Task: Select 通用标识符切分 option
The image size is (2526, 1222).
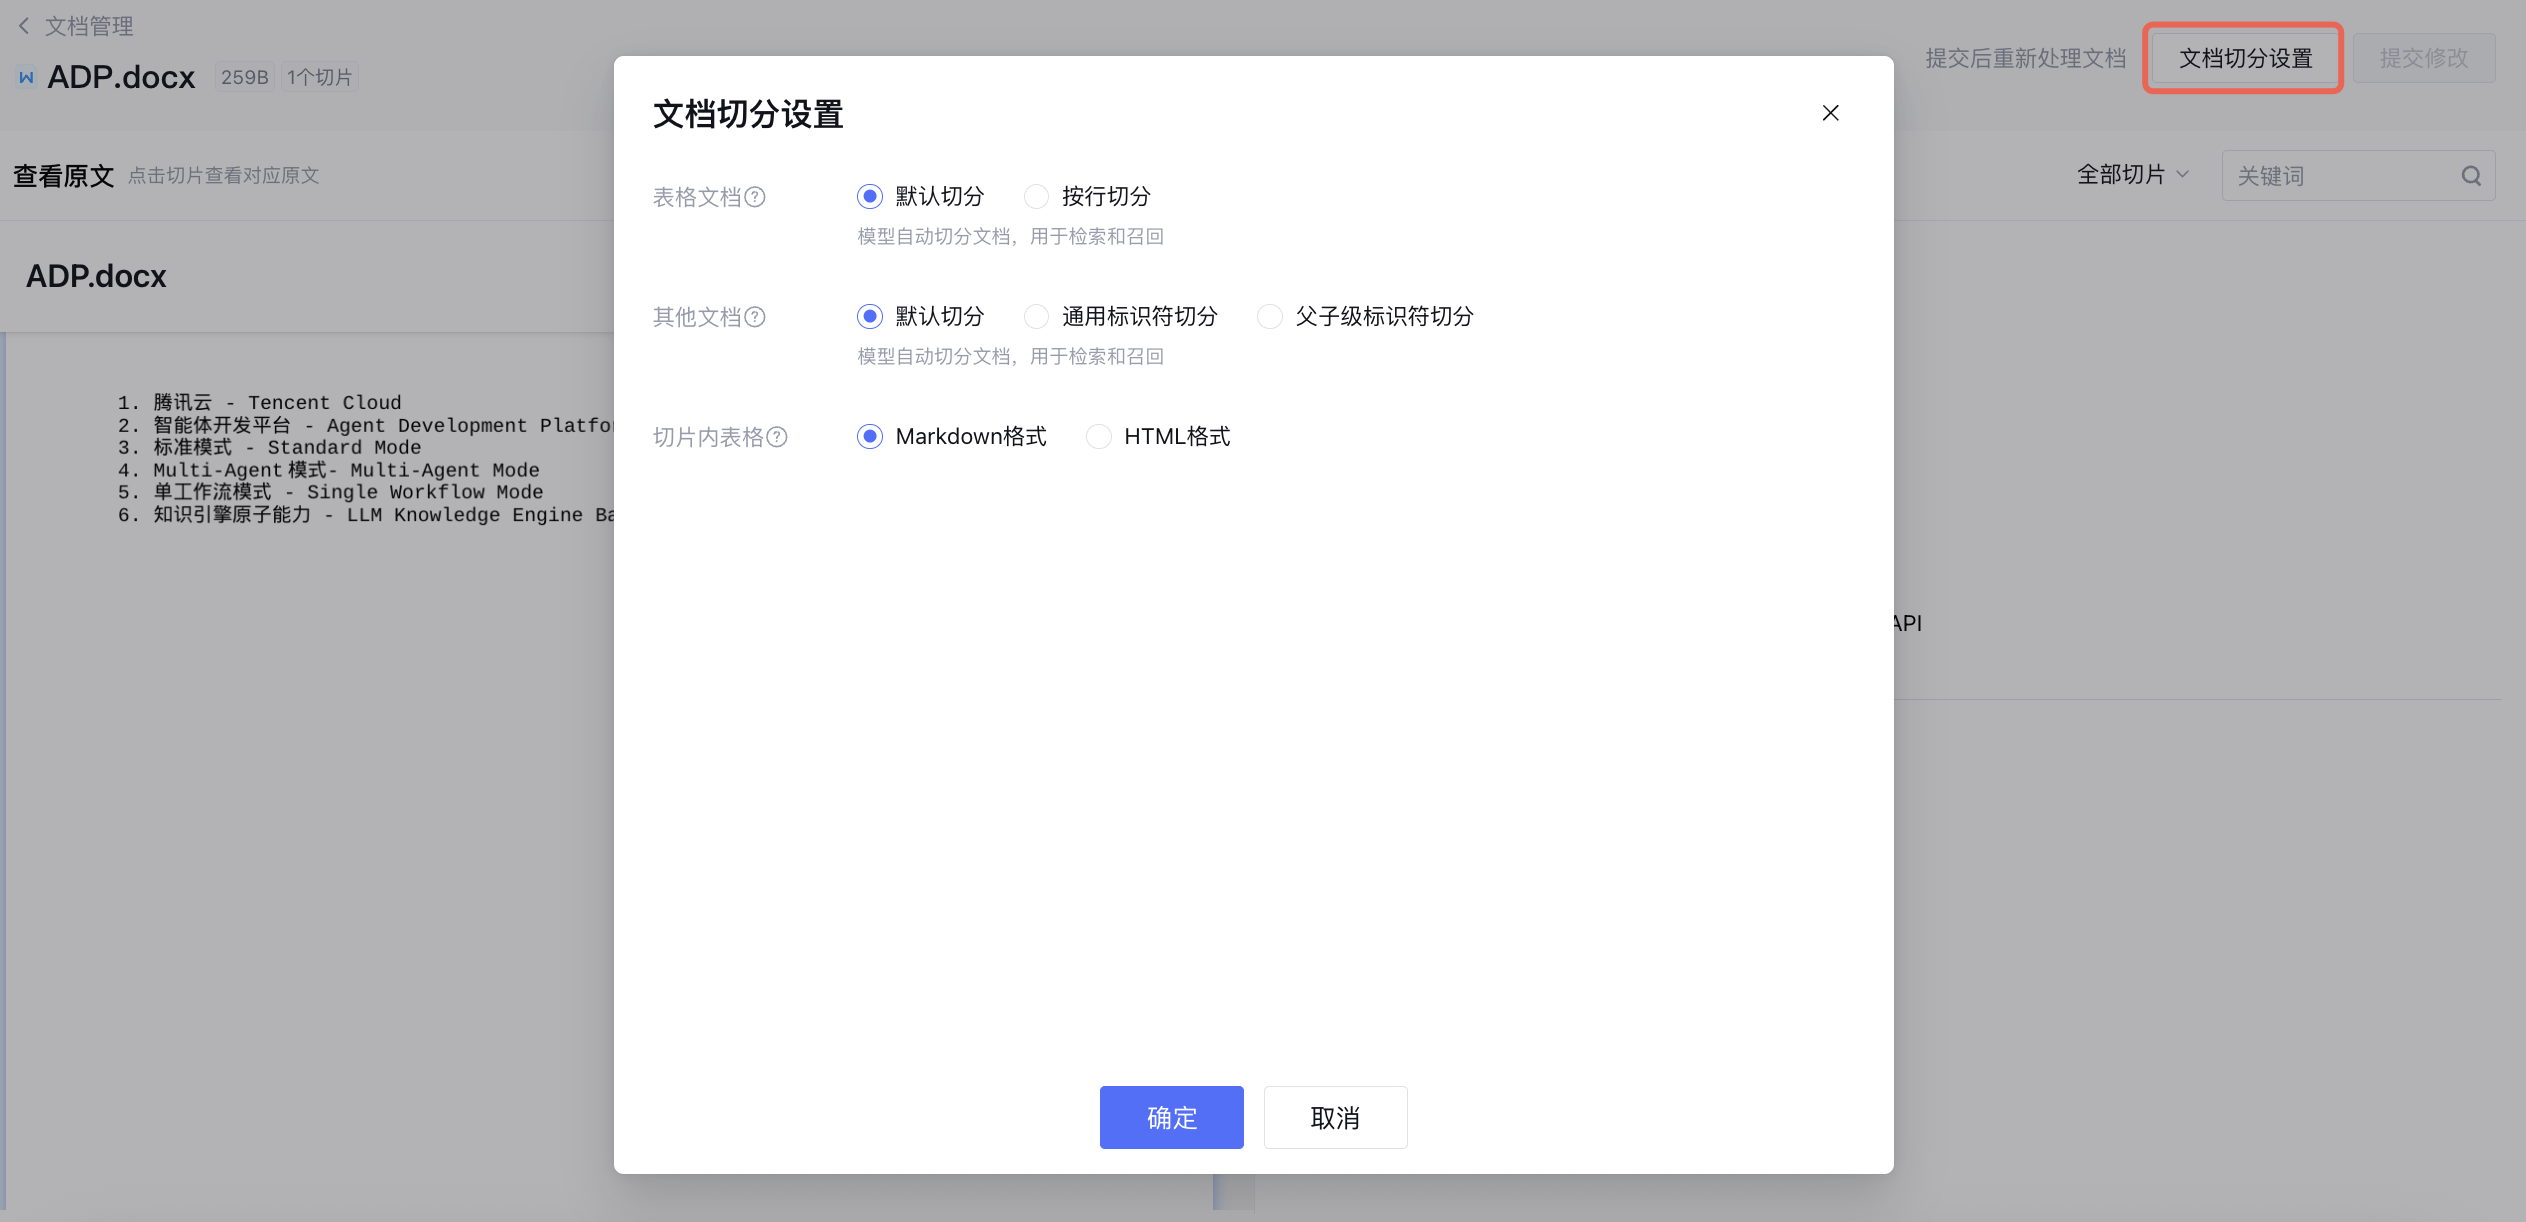Action: tap(1037, 316)
